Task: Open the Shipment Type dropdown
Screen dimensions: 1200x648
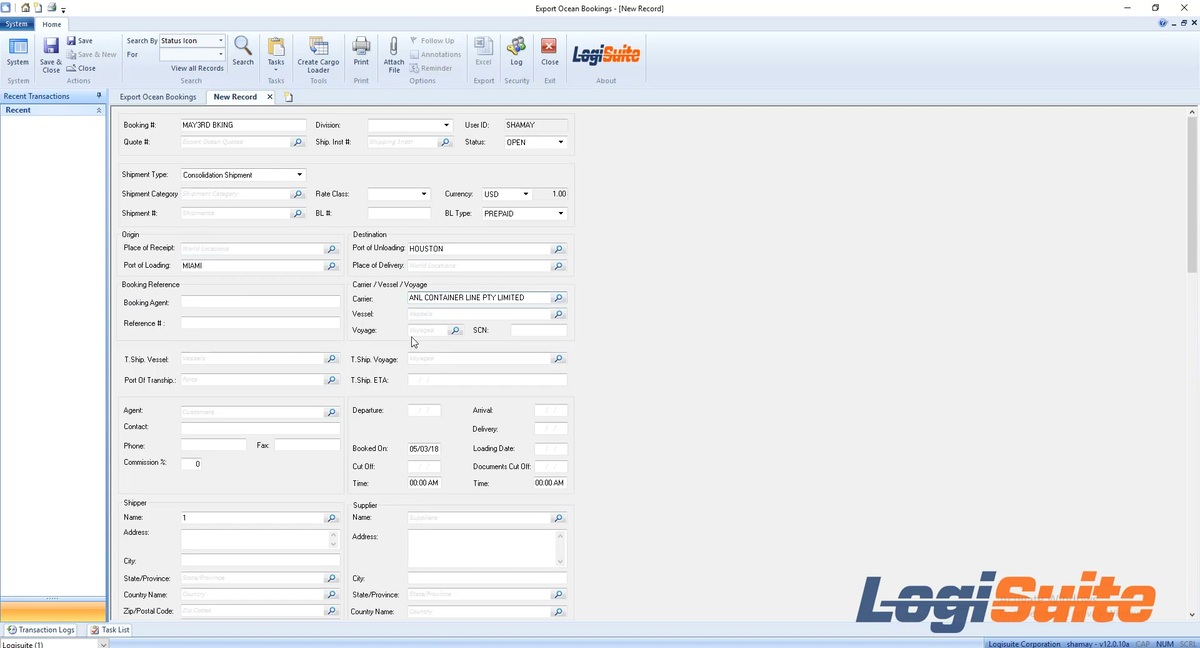Action: point(299,175)
